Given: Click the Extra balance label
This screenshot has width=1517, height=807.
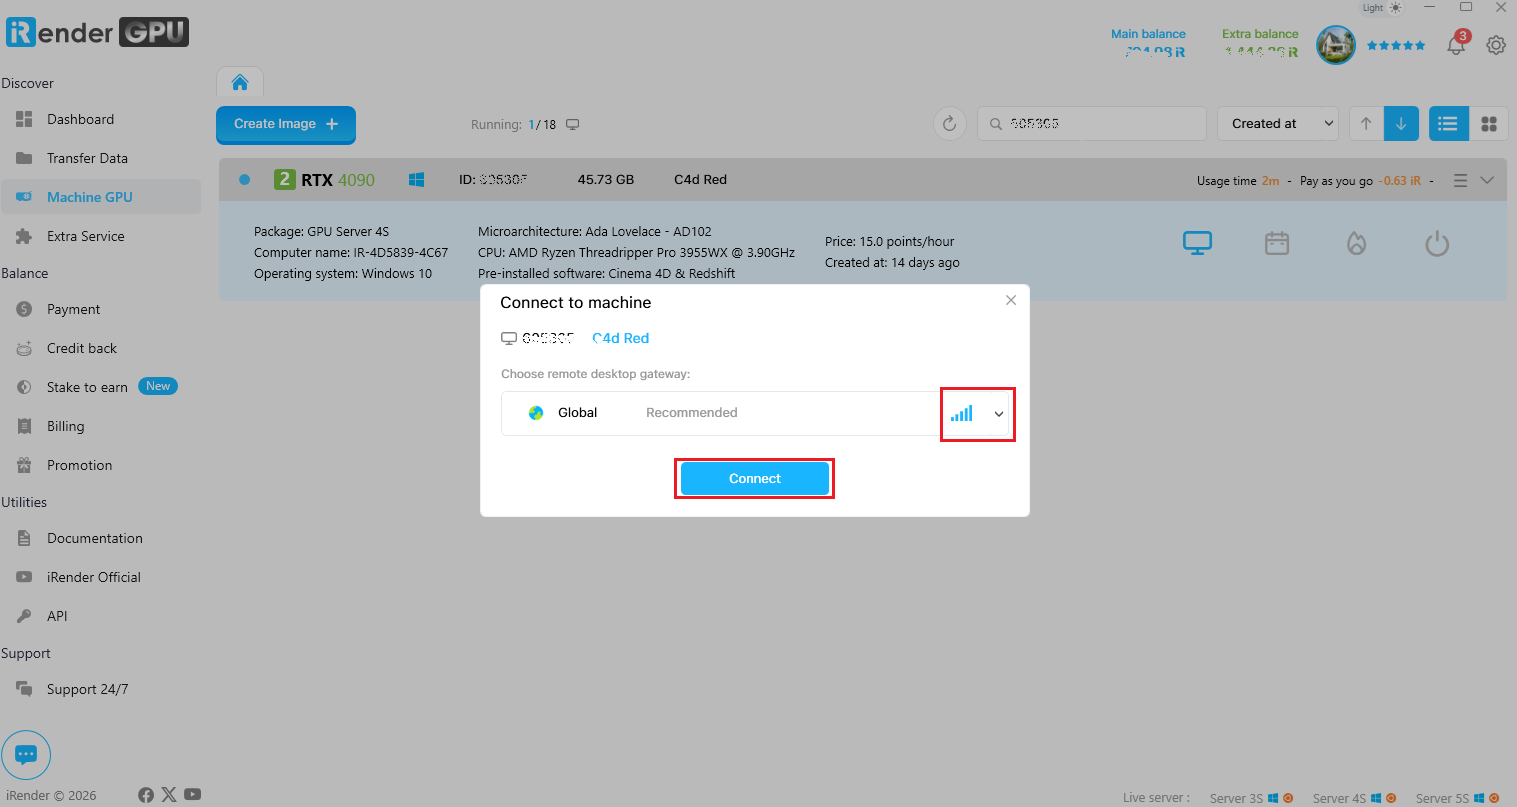Looking at the screenshot, I should [x=1260, y=34].
